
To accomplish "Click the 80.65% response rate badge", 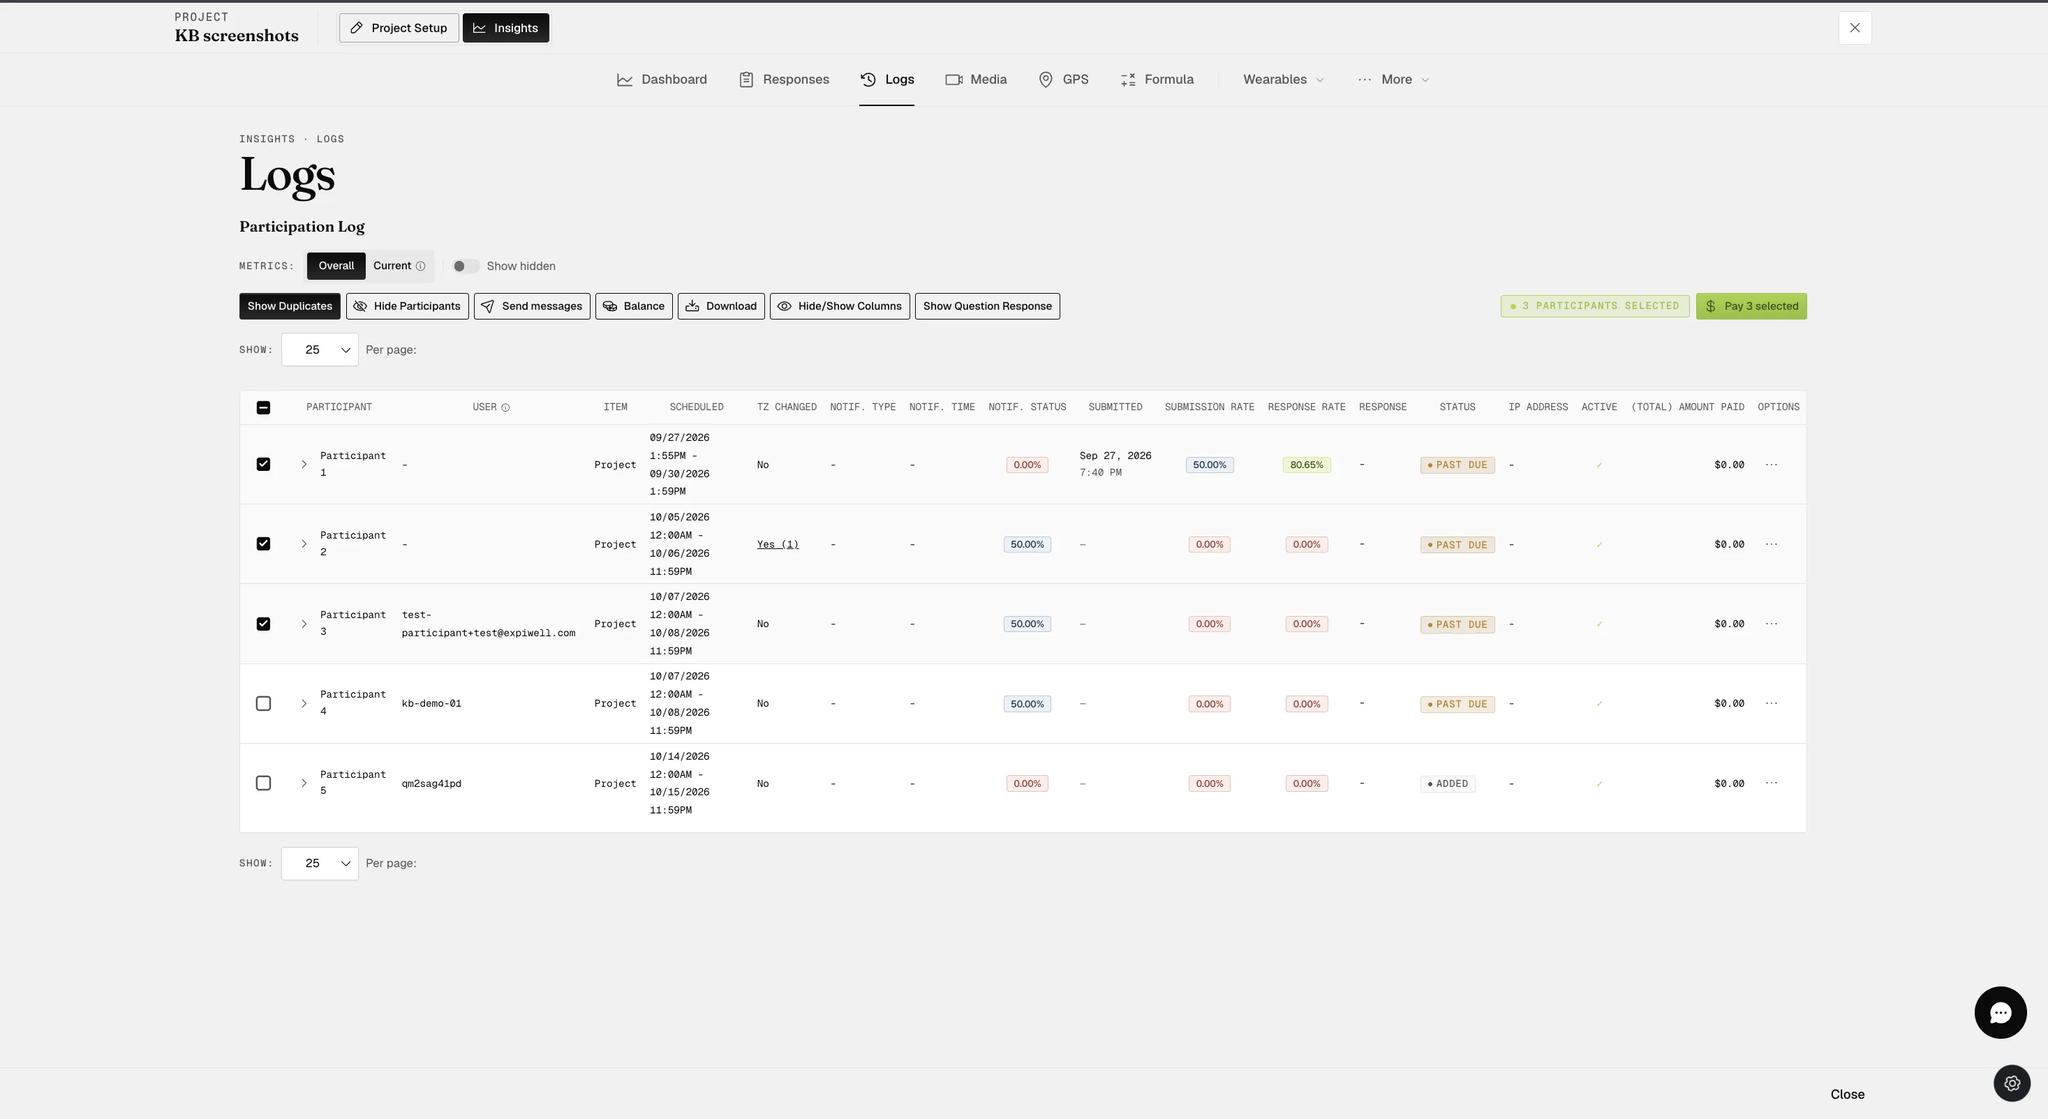I will [x=1306, y=465].
